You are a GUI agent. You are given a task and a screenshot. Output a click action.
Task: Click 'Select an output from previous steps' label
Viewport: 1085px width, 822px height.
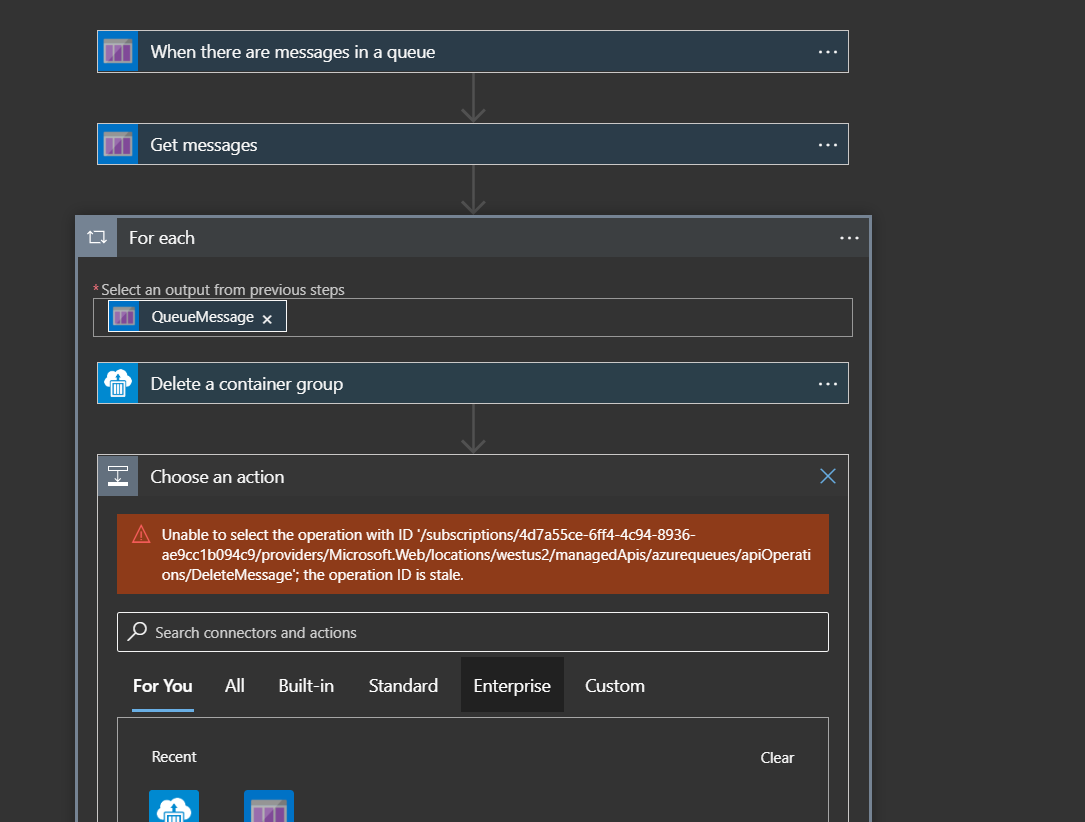pos(223,290)
